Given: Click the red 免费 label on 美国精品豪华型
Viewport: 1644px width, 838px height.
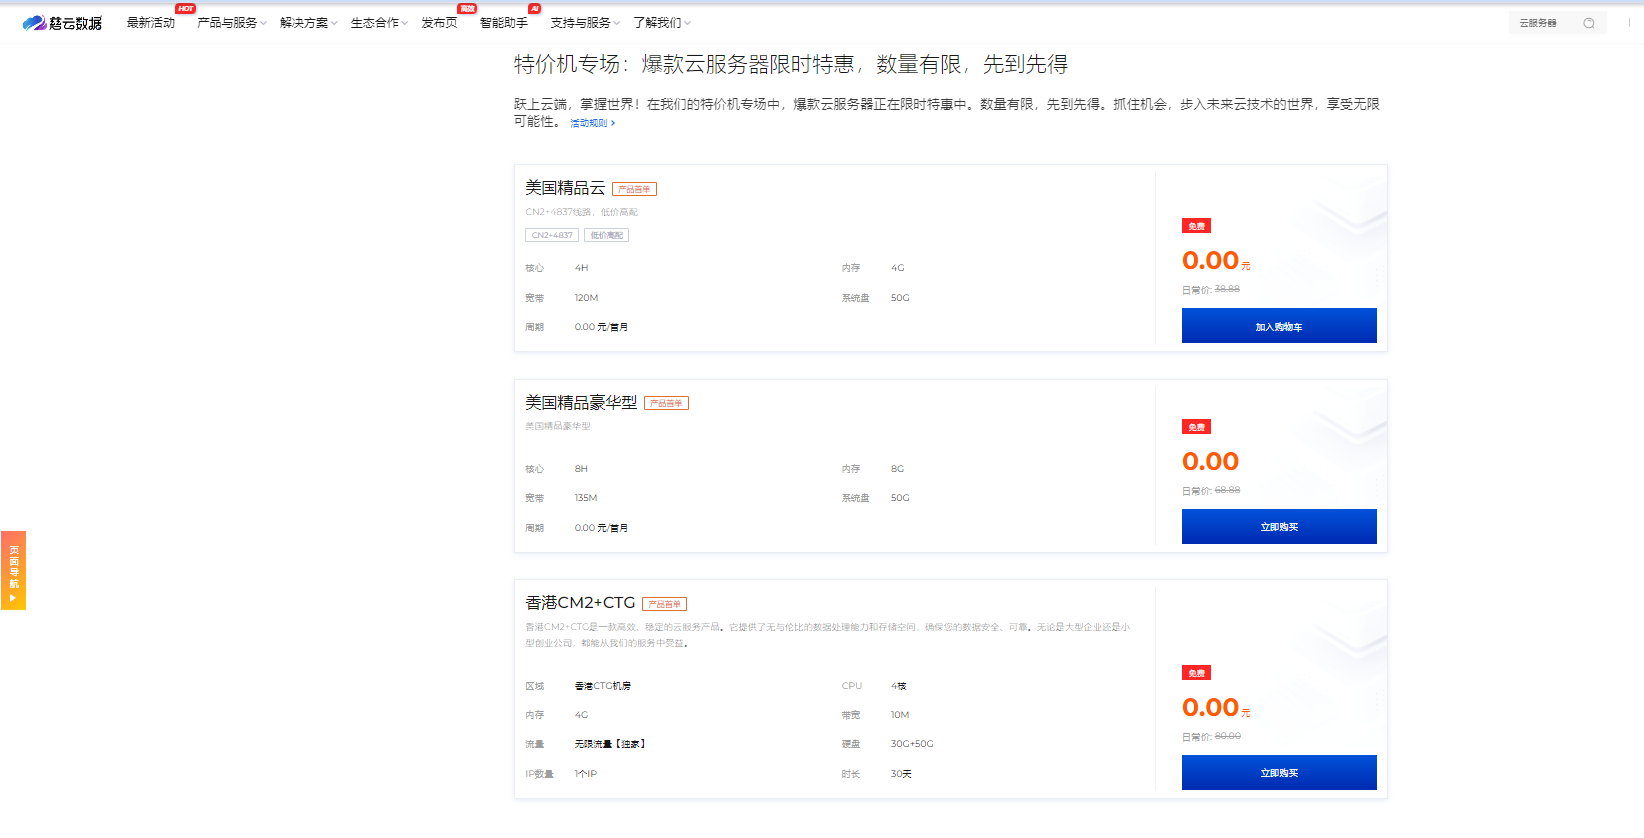Looking at the screenshot, I should 1196,427.
